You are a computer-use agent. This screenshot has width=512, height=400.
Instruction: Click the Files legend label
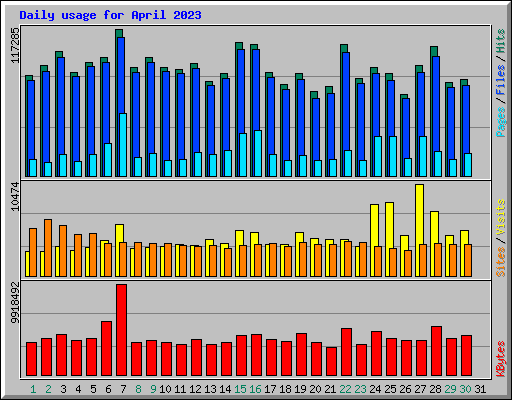pyautogui.click(x=500, y=80)
